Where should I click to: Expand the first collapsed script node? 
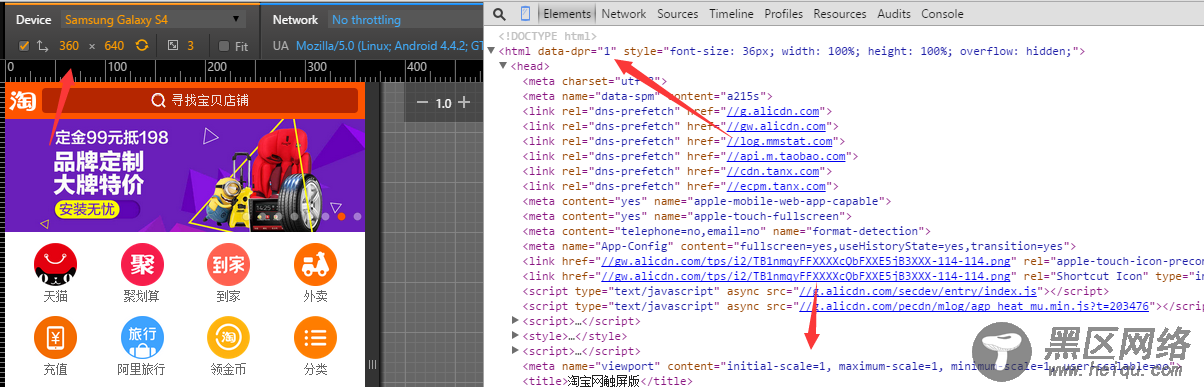coord(516,320)
